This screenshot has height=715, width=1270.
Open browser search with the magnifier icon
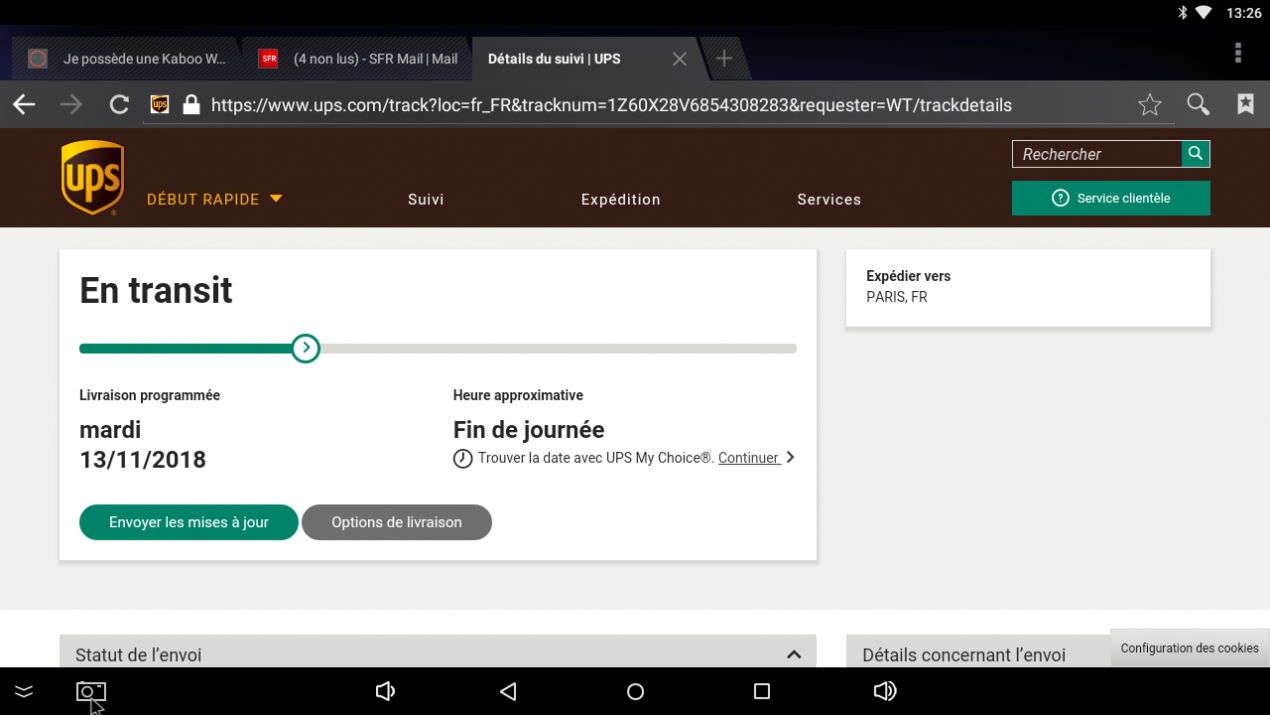point(1198,104)
